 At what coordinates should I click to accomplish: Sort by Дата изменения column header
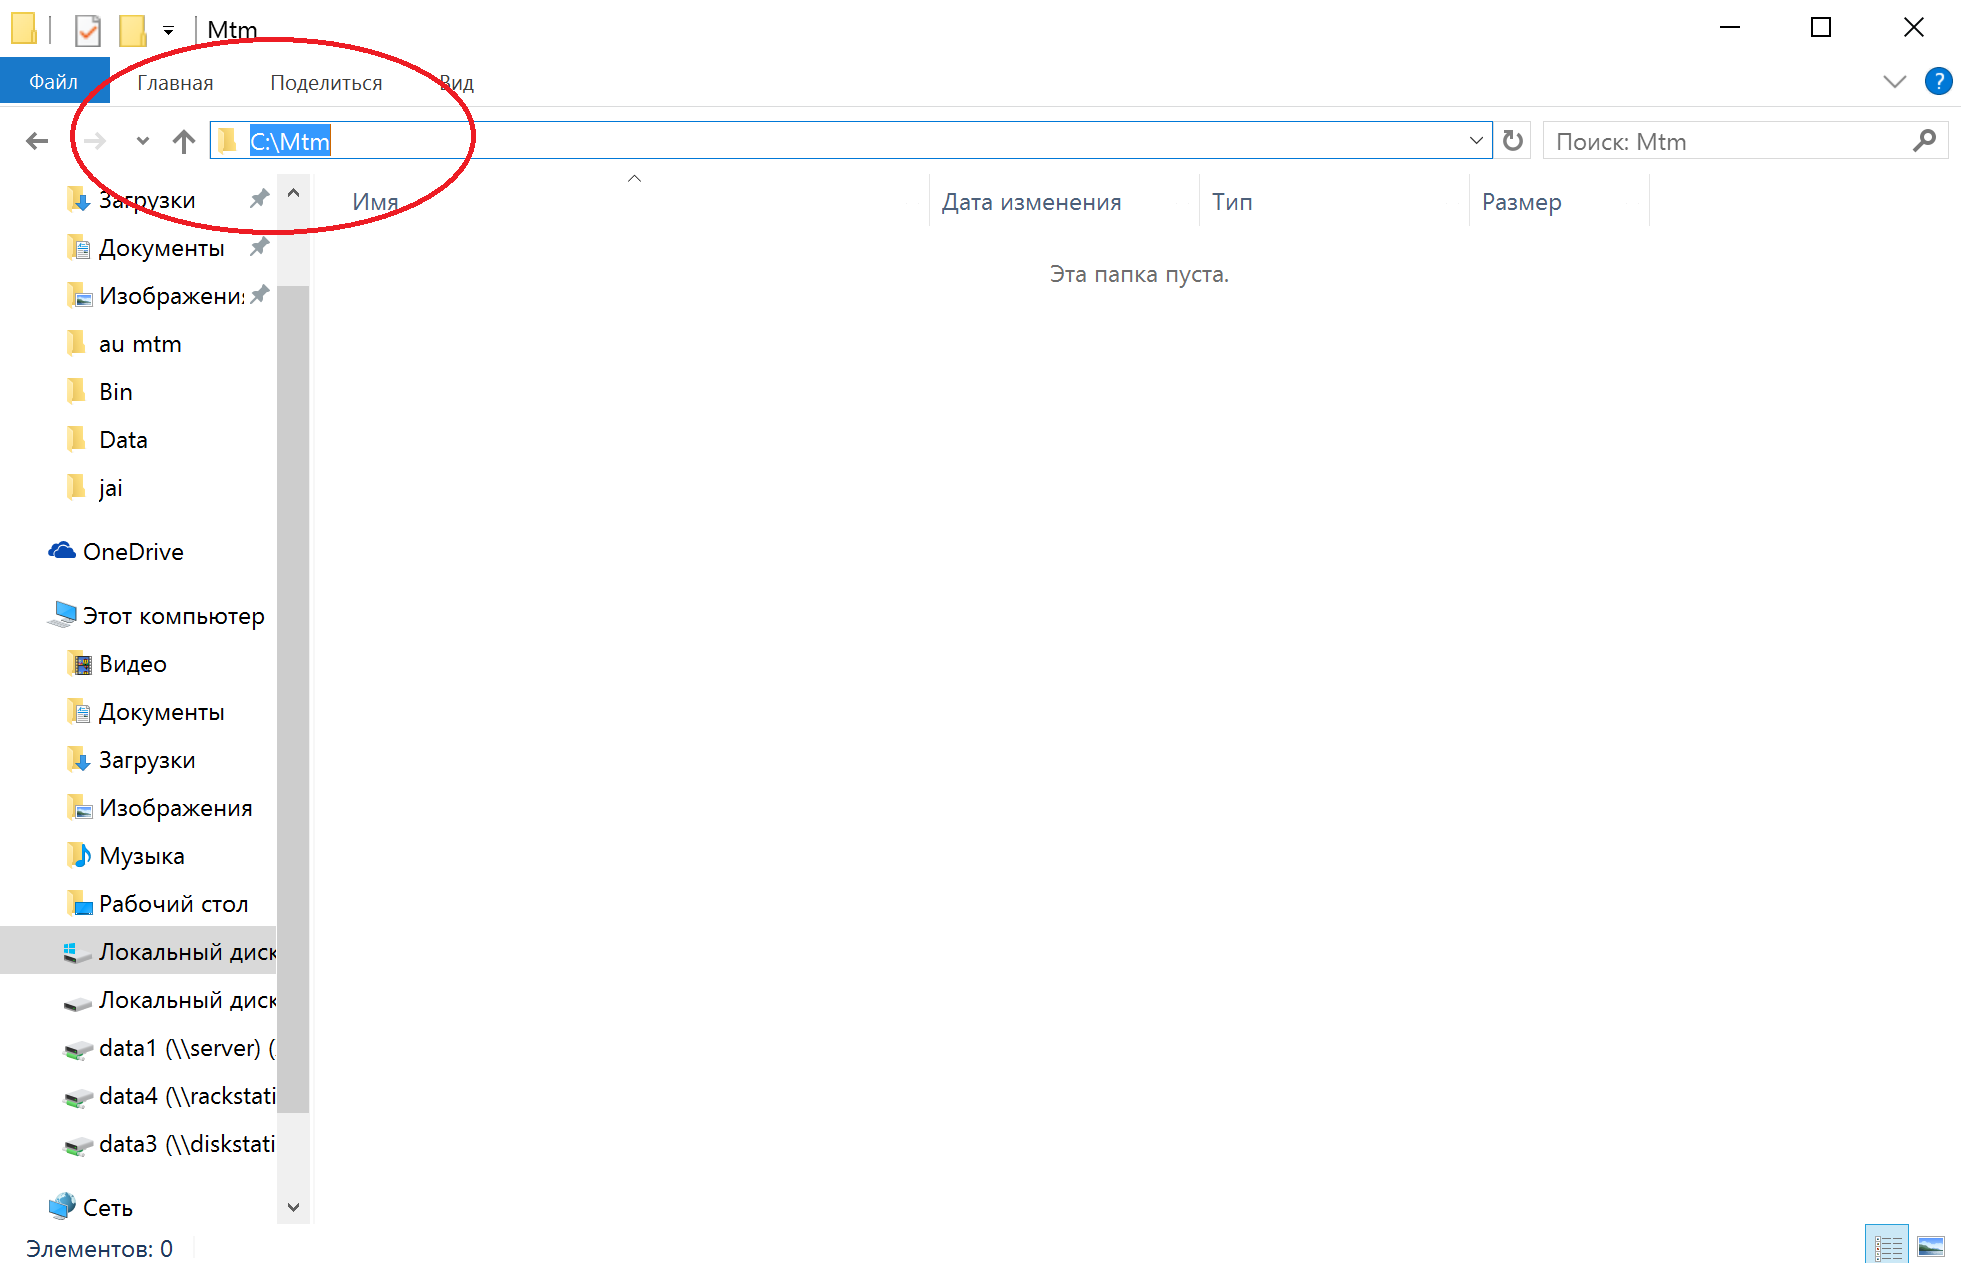coord(1031,202)
